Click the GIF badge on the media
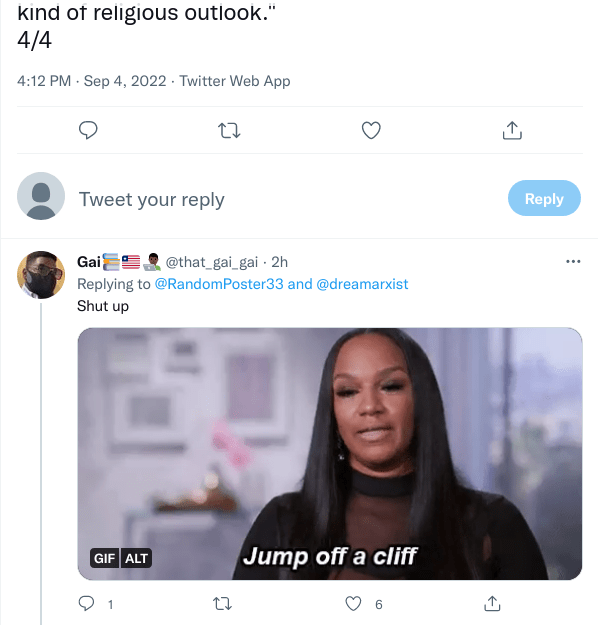This screenshot has height=625, width=598. (x=104, y=558)
